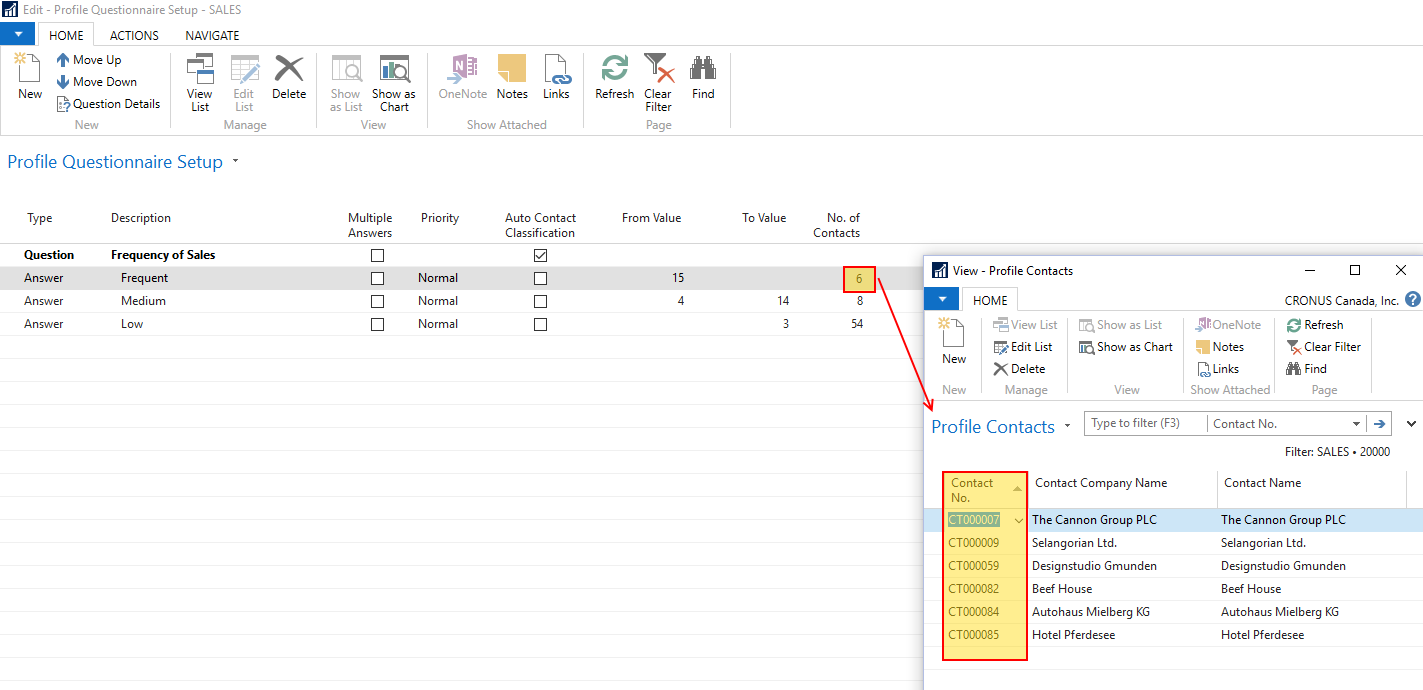Click Move Down button in ribbon
This screenshot has width=1423, height=690.
pos(96,82)
